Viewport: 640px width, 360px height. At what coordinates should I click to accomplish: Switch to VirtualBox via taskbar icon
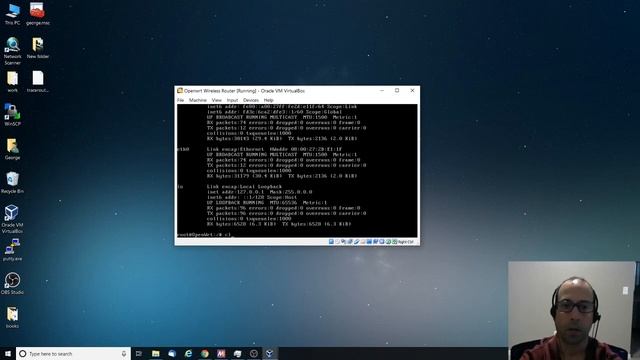tap(270, 353)
